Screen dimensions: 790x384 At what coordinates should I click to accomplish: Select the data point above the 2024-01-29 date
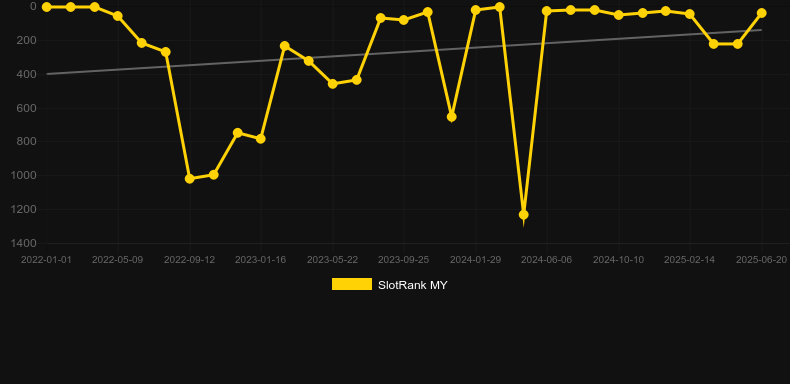[476, 10]
